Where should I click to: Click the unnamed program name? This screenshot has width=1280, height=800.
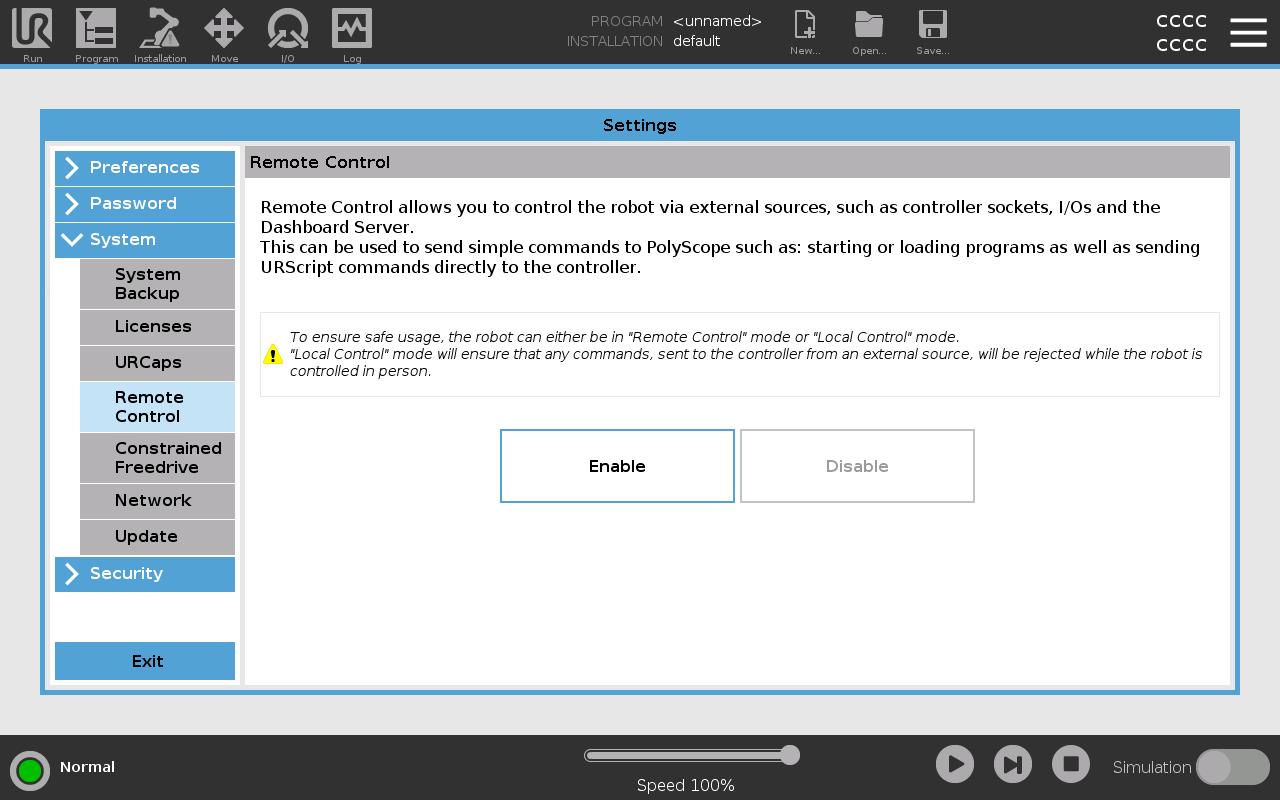[717, 21]
